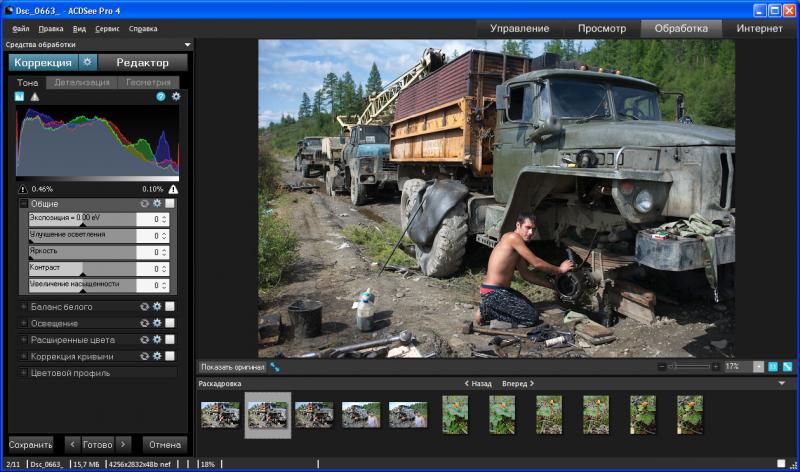Toggle the Освещение checkbox
This screenshot has width=800, height=472.
click(x=170, y=323)
